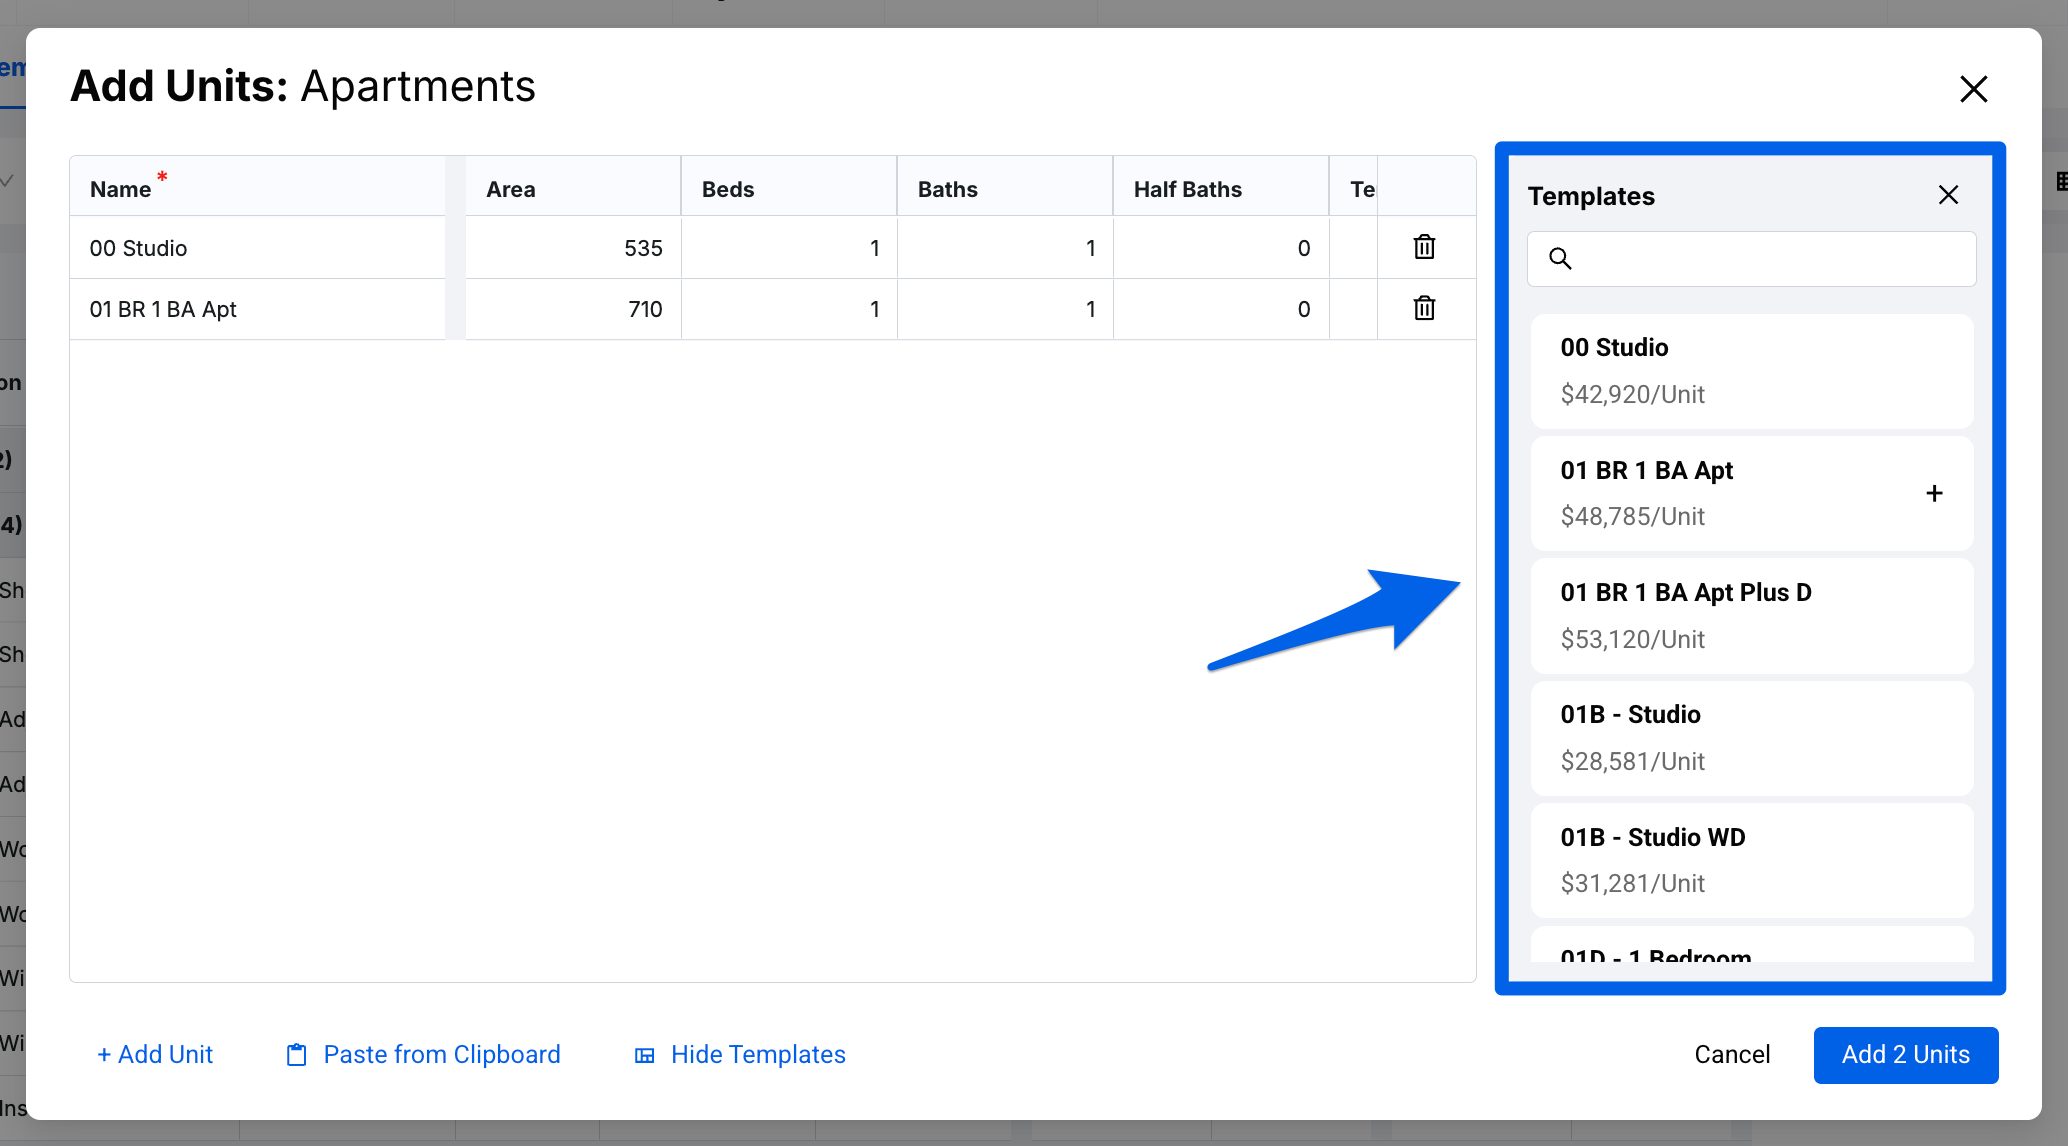Pick the 01B - Studio WD template
The image size is (2068, 1146).
pyautogui.click(x=1750, y=860)
